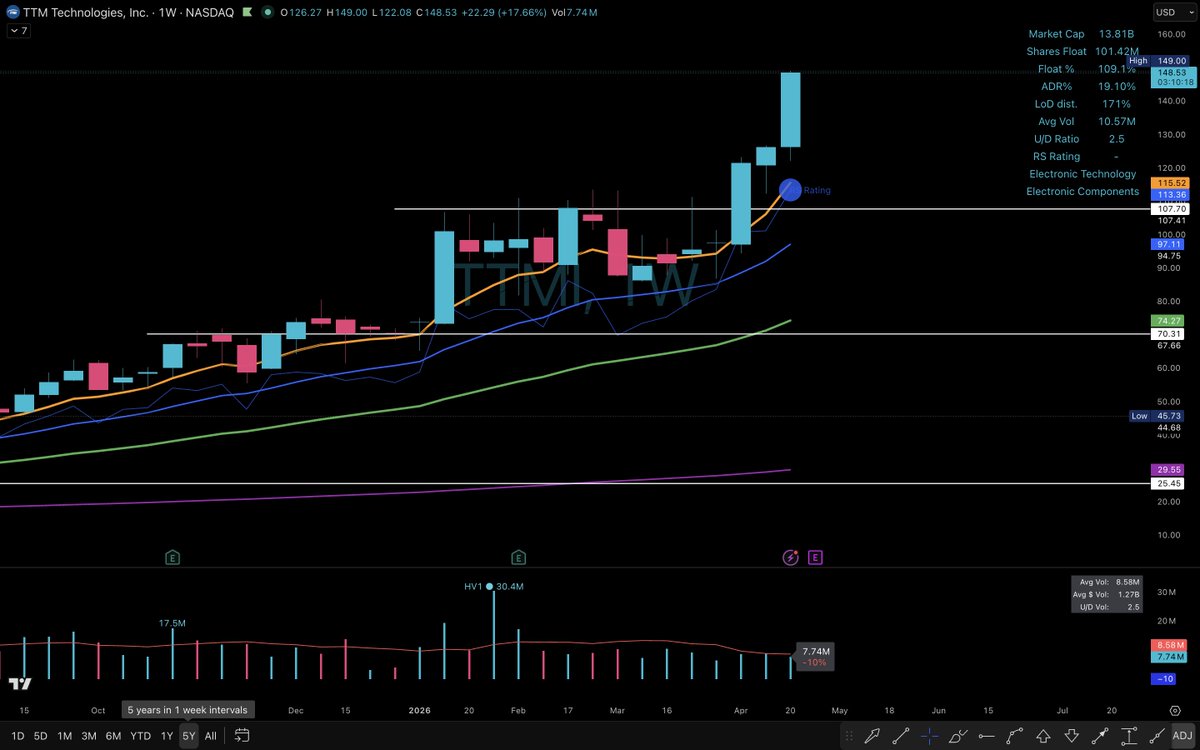The width and height of the screenshot is (1200, 750).
Task: Switch to the 1D time range
Action: click(x=17, y=736)
